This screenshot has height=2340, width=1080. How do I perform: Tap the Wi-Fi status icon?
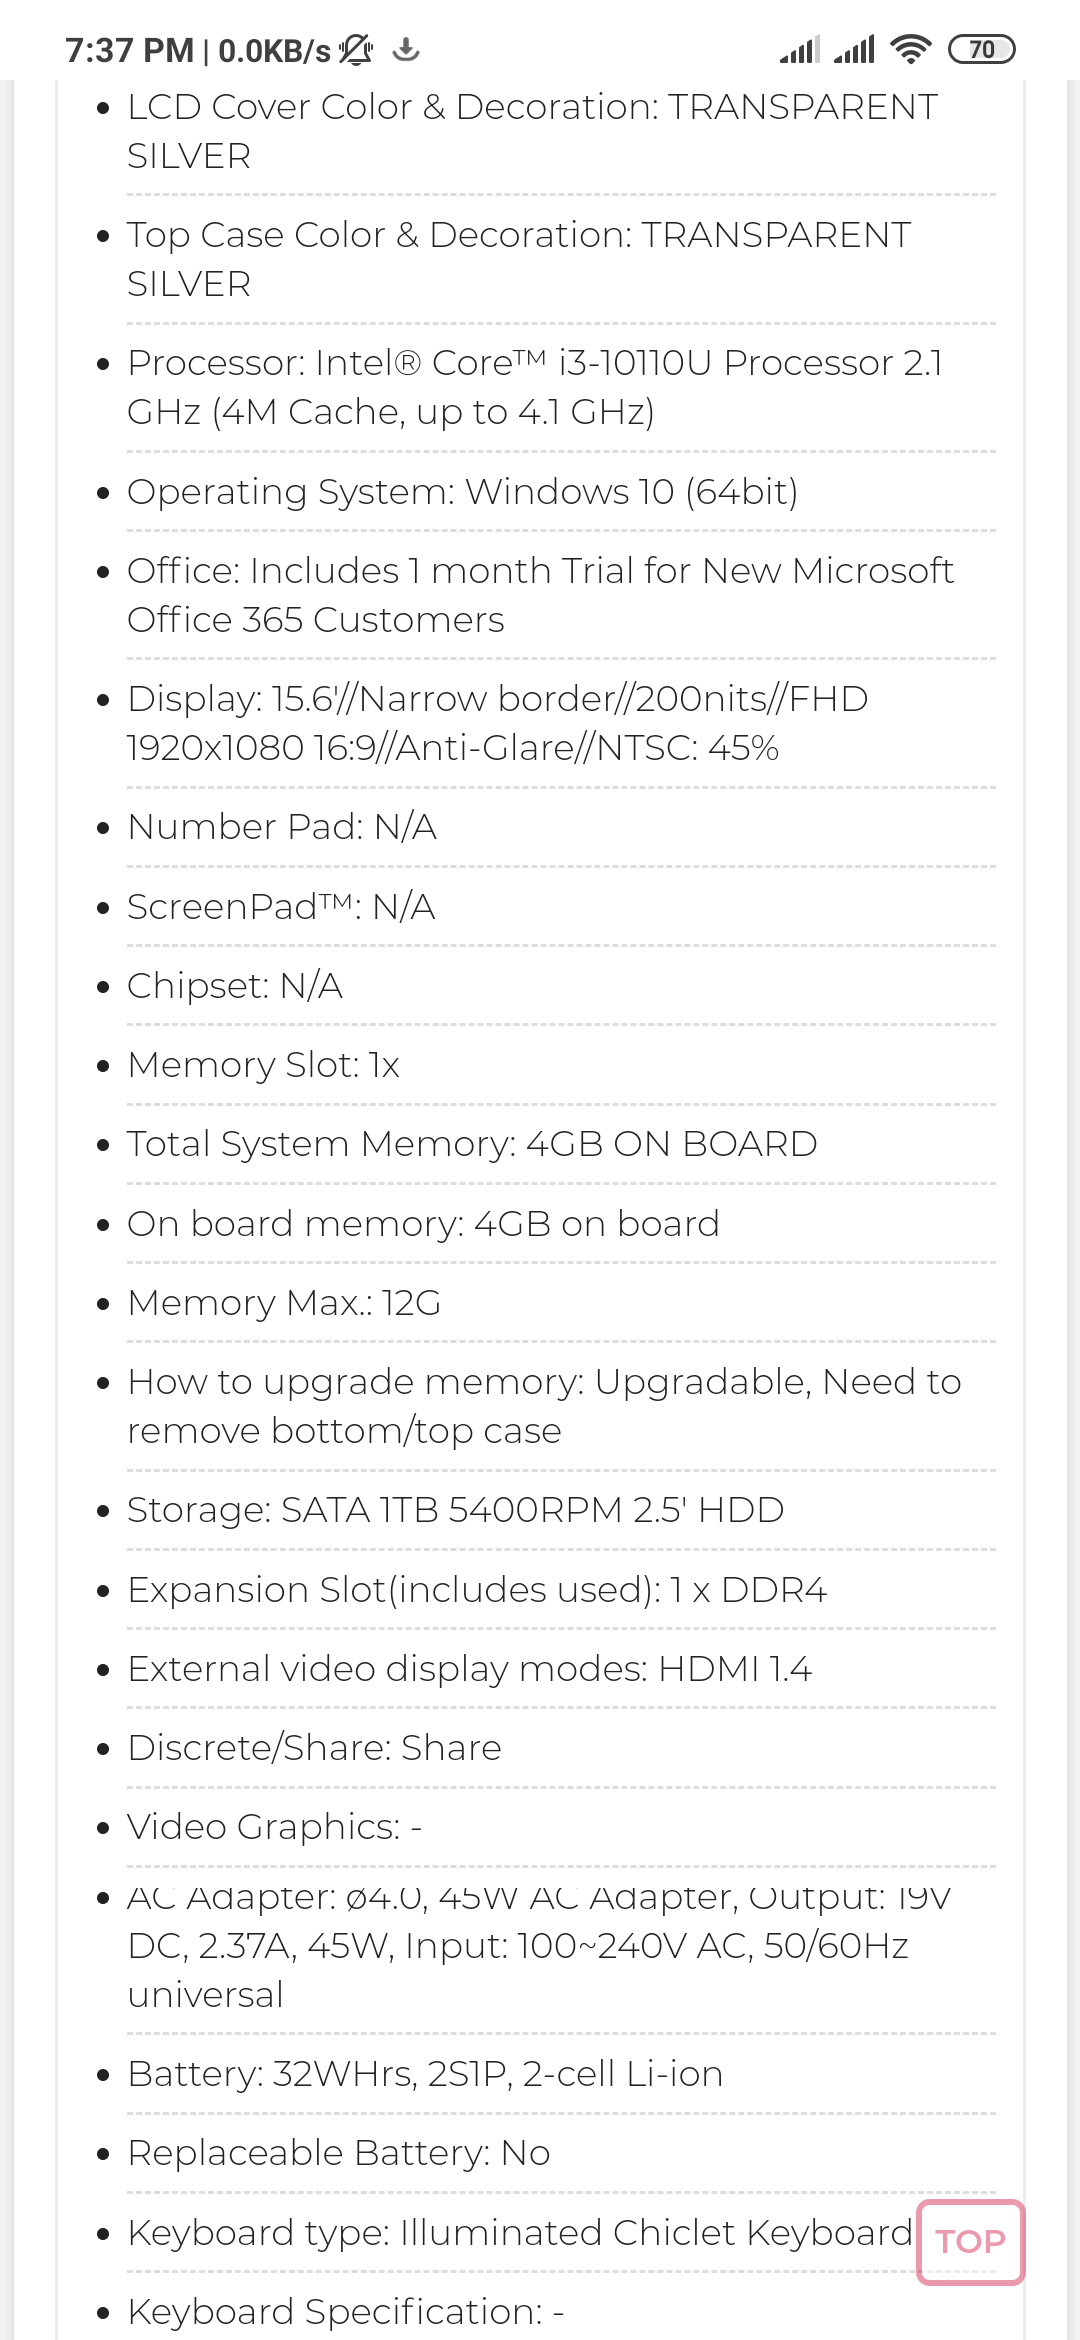(x=910, y=49)
